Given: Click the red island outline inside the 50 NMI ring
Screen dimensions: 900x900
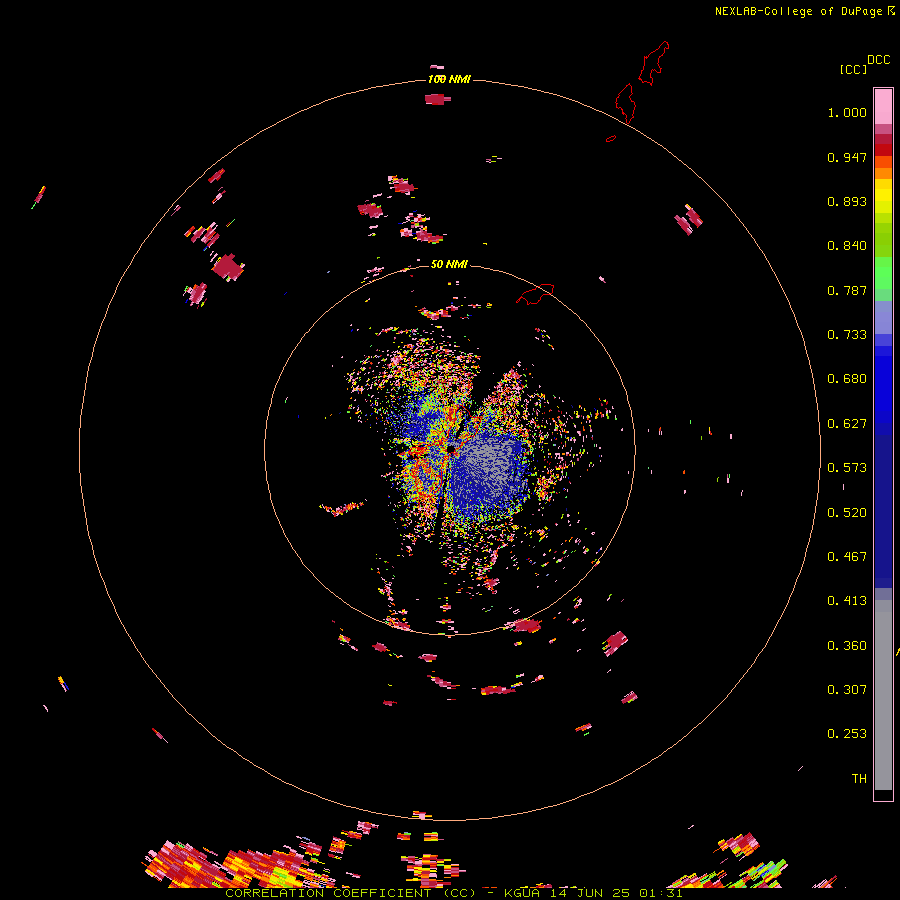Looking at the screenshot, I should [x=535, y=293].
